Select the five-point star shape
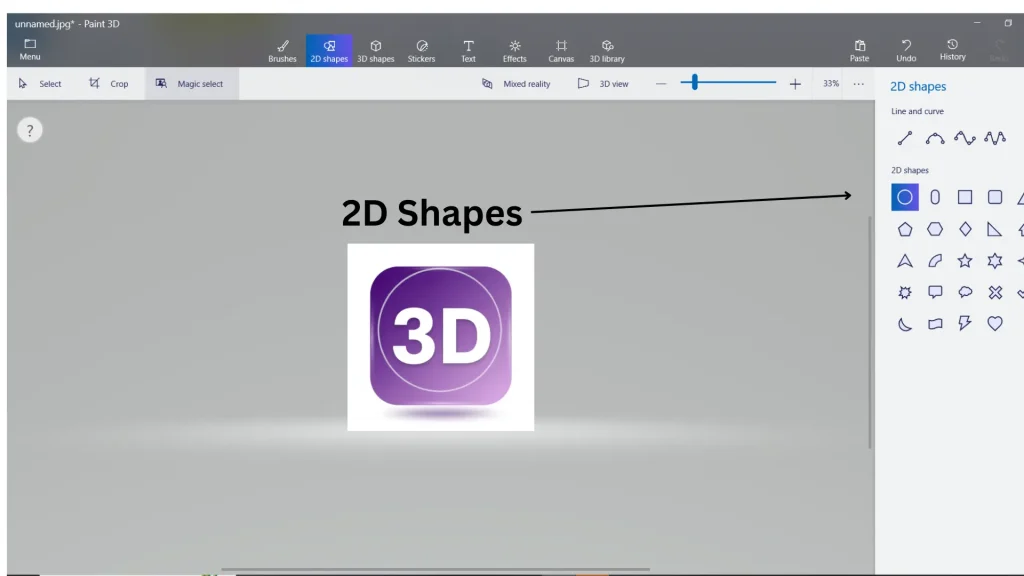This screenshot has height=576, width=1024. (x=964, y=261)
